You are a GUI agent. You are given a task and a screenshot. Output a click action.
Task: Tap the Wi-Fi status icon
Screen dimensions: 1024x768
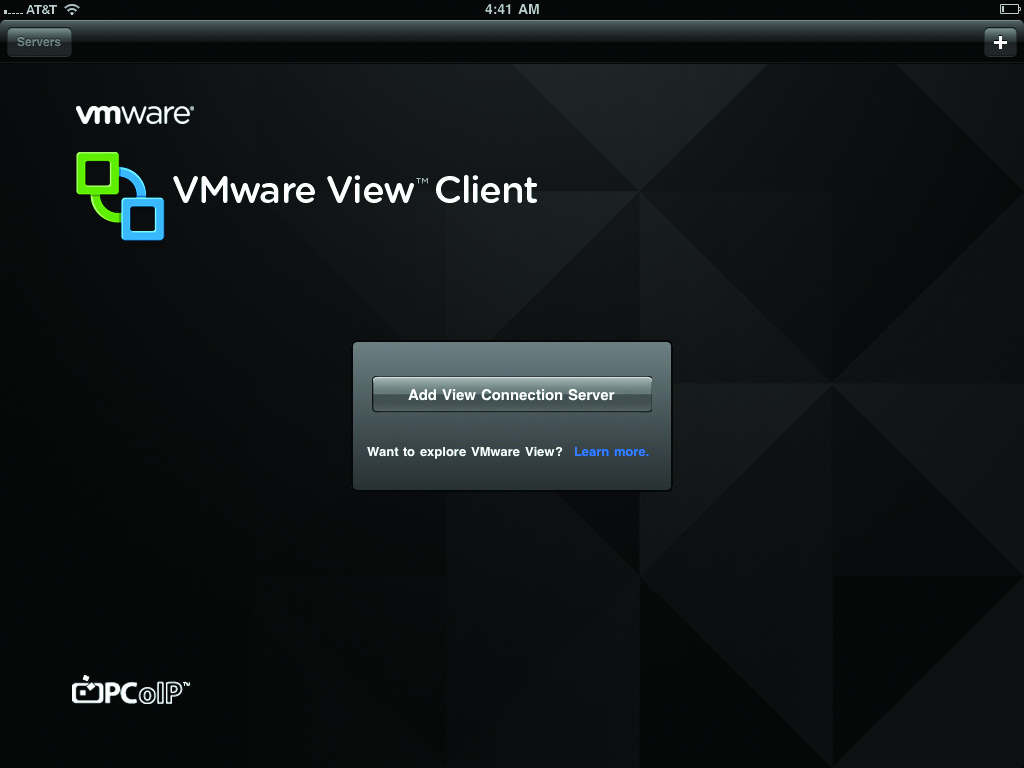pyautogui.click(x=72, y=9)
